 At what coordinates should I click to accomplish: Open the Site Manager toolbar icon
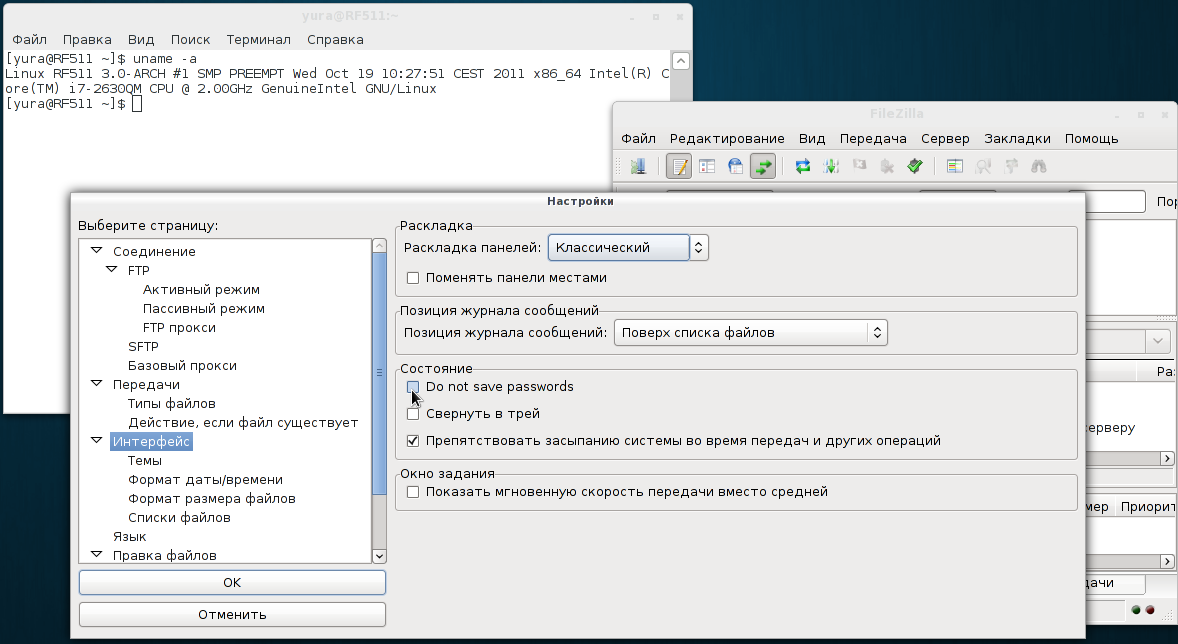[x=637, y=166]
